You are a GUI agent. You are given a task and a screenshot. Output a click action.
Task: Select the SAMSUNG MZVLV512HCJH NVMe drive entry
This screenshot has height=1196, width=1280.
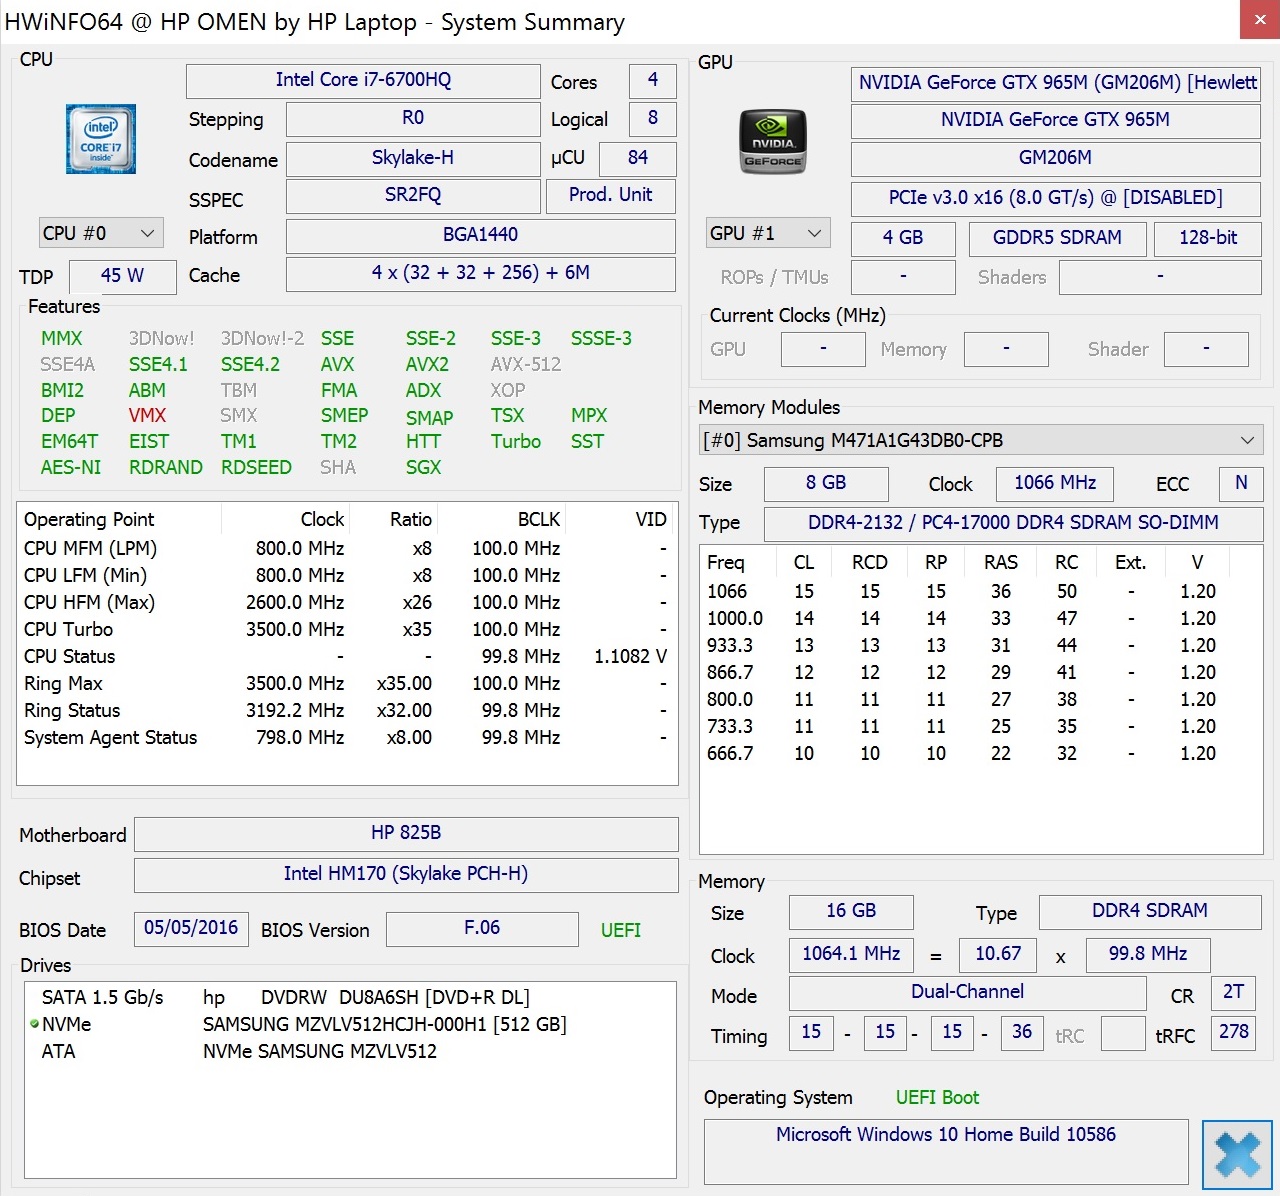349,1024
